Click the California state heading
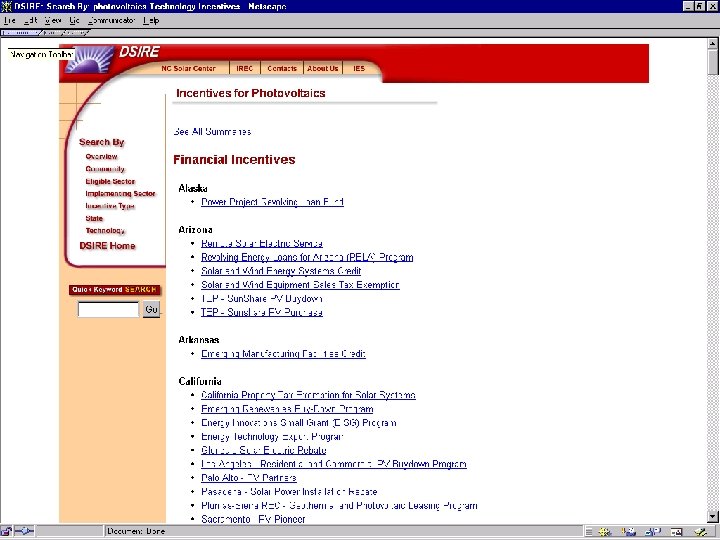720x540 pixels. point(200,381)
